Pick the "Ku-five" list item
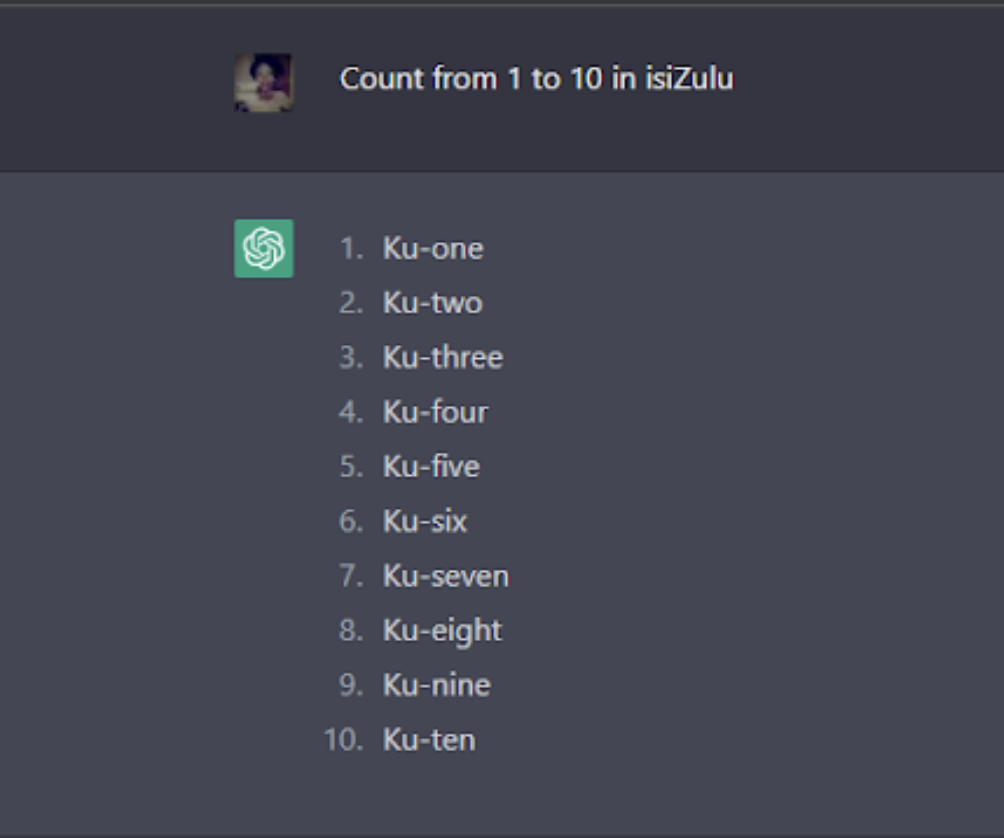 click(431, 467)
